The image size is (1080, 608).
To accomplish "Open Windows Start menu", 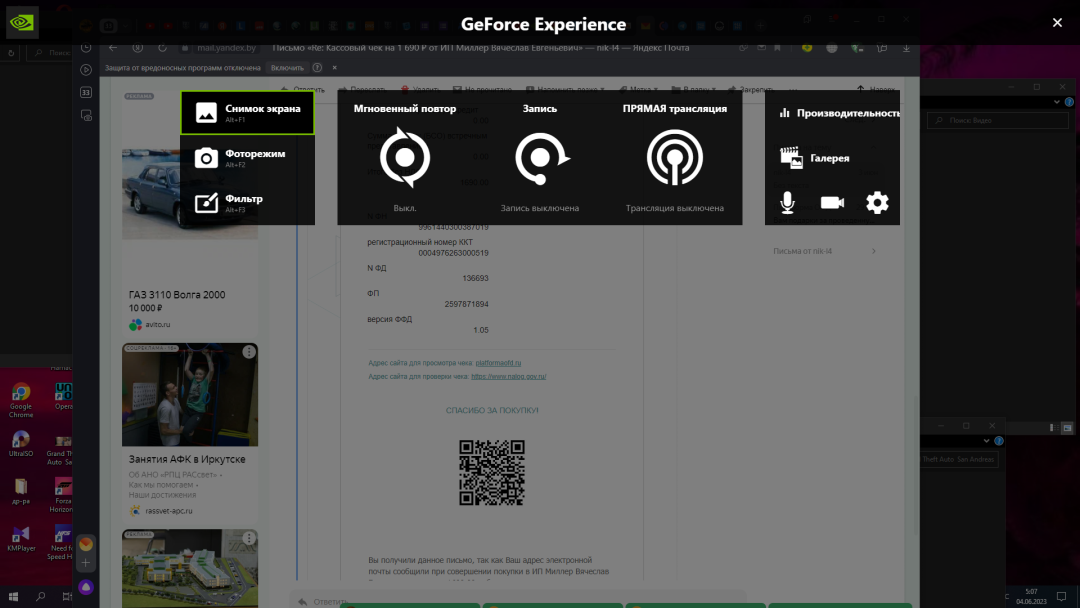I will click(13, 596).
